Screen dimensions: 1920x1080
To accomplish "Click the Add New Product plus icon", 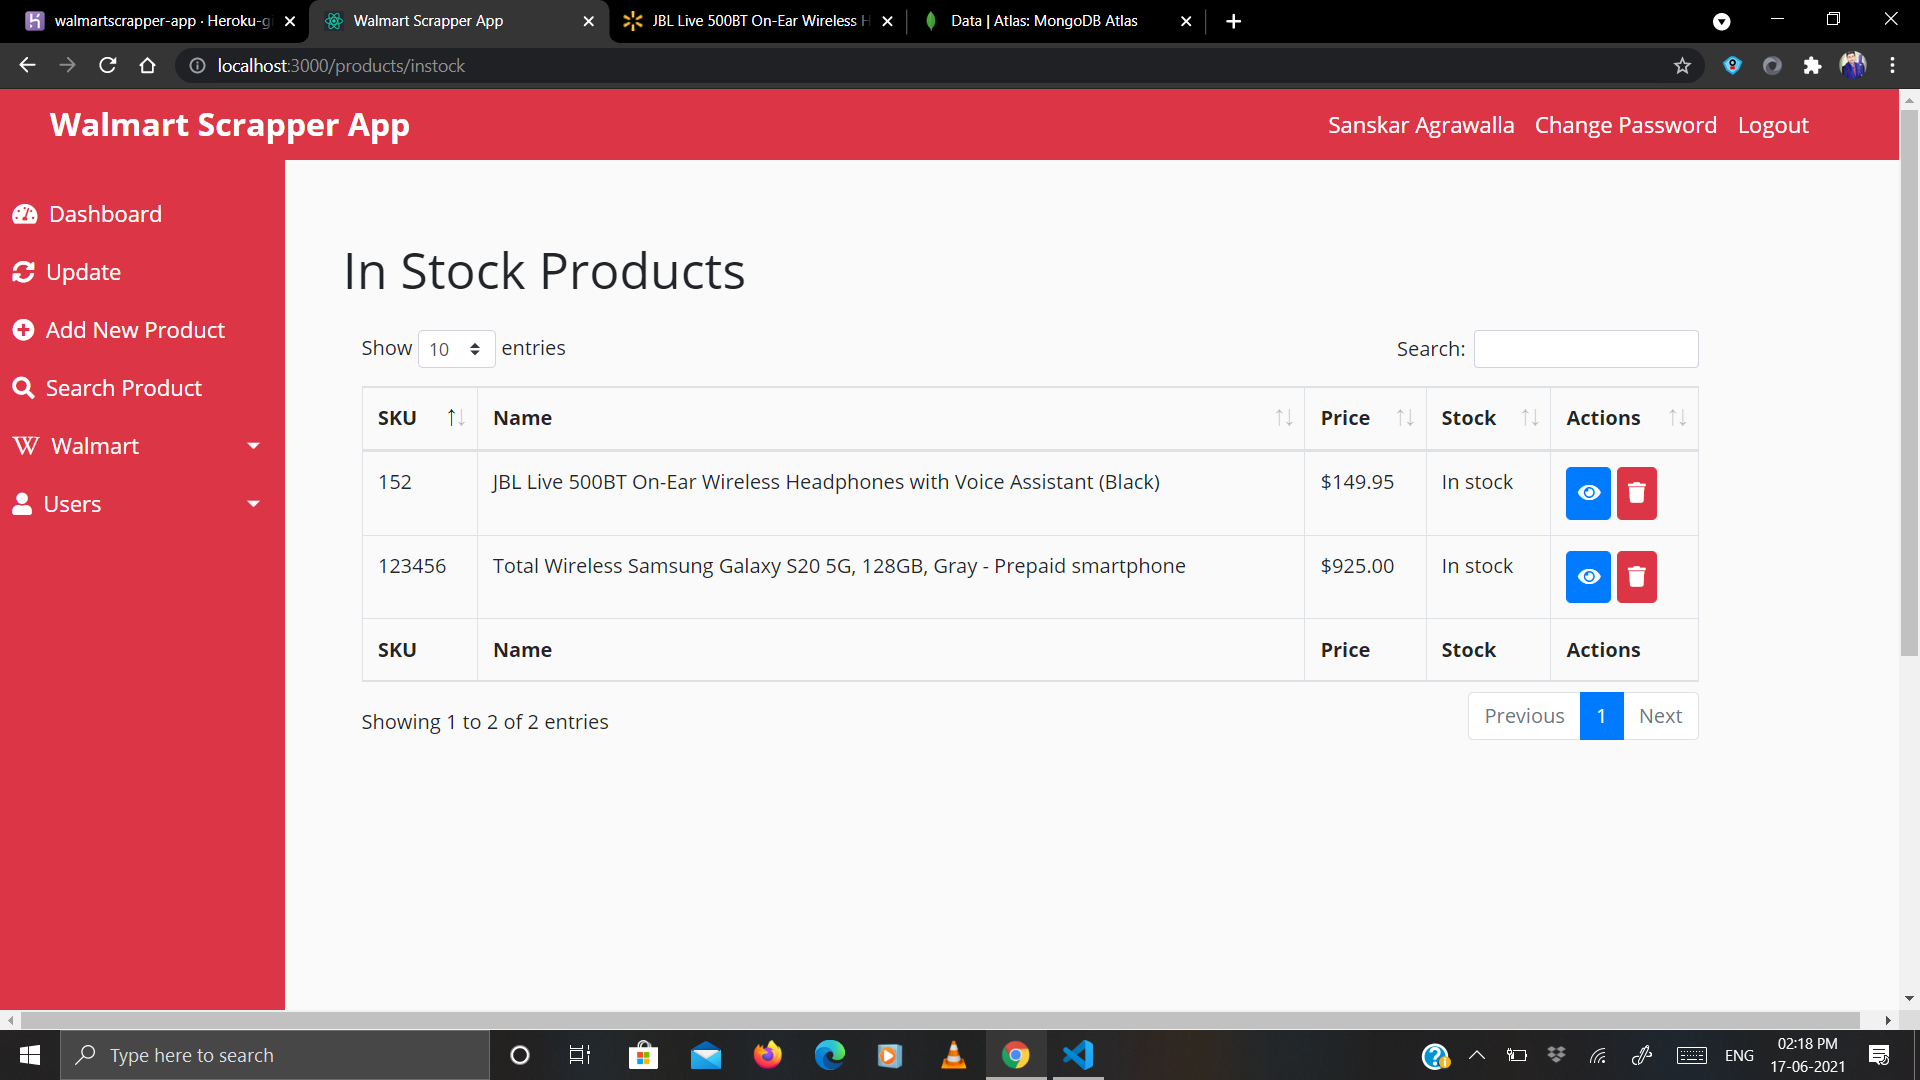I will click(24, 329).
